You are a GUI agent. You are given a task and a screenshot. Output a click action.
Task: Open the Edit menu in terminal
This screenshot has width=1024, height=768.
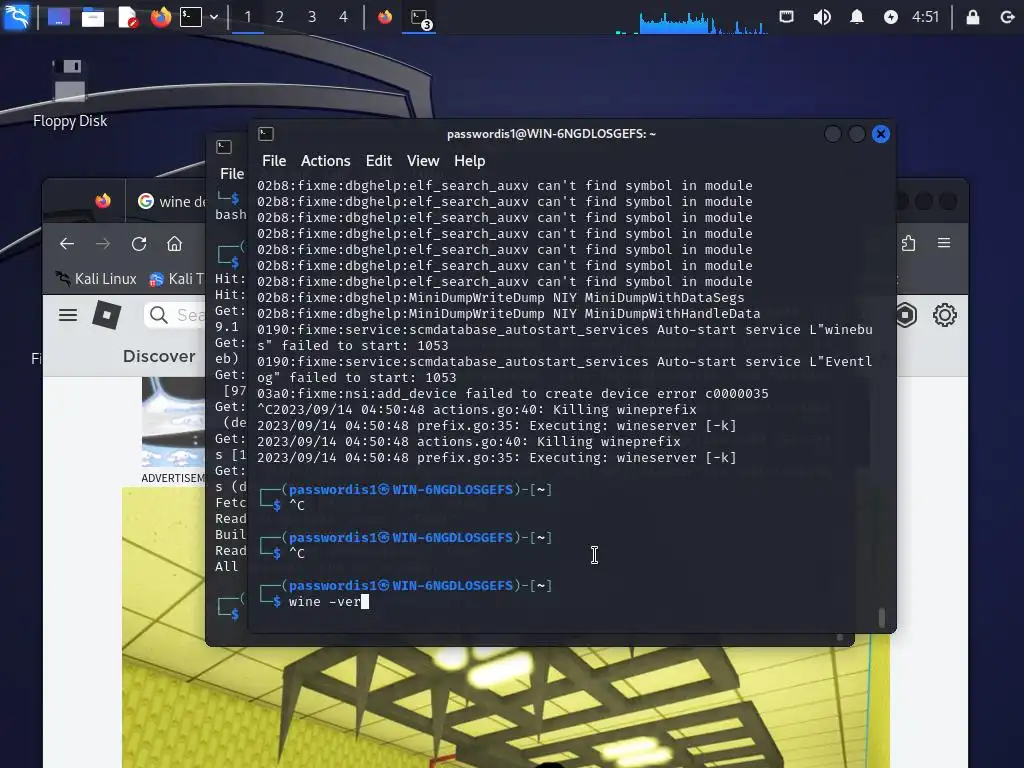[378, 161]
